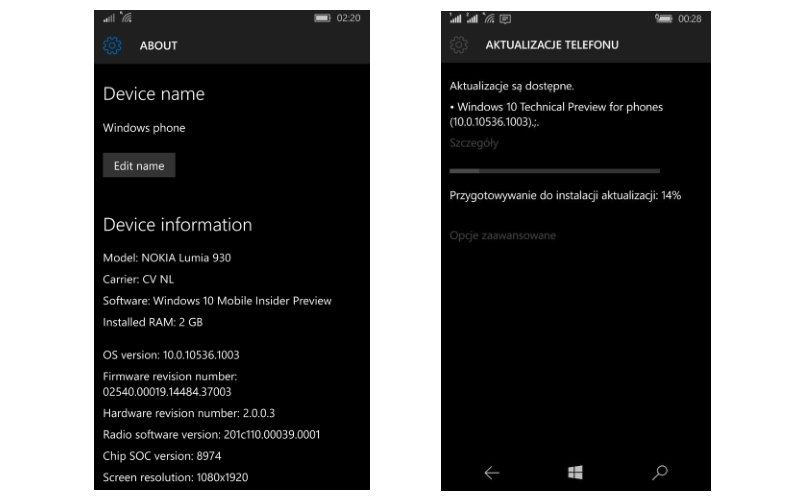The width and height of the screenshot is (800, 500).
Task: Tap the back arrow navigation button
Action: [x=491, y=472]
